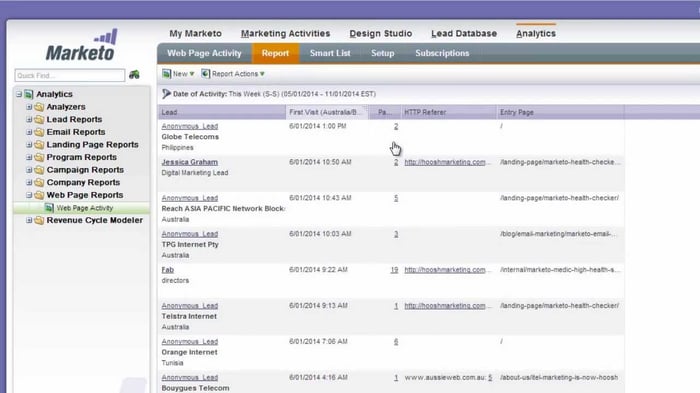Expand the Revenue Cycle Modeler folder
Viewport: 700px width, 393px height.
point(29,220)
